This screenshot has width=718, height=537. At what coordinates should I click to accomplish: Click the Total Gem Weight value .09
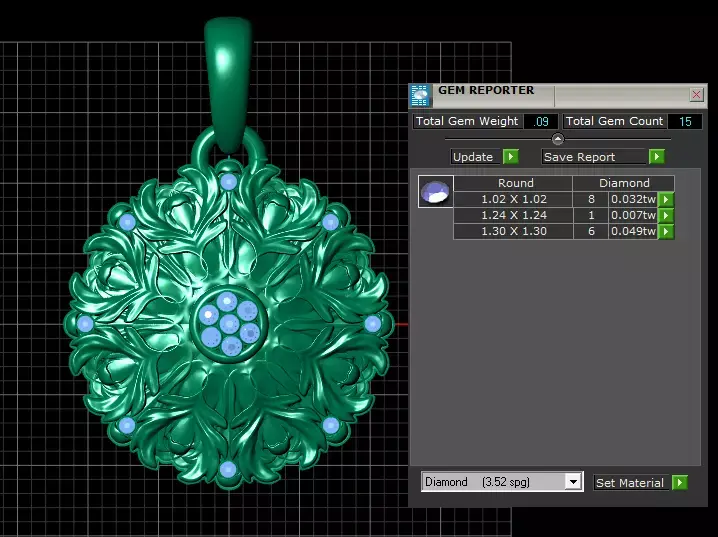pos(541,121)
